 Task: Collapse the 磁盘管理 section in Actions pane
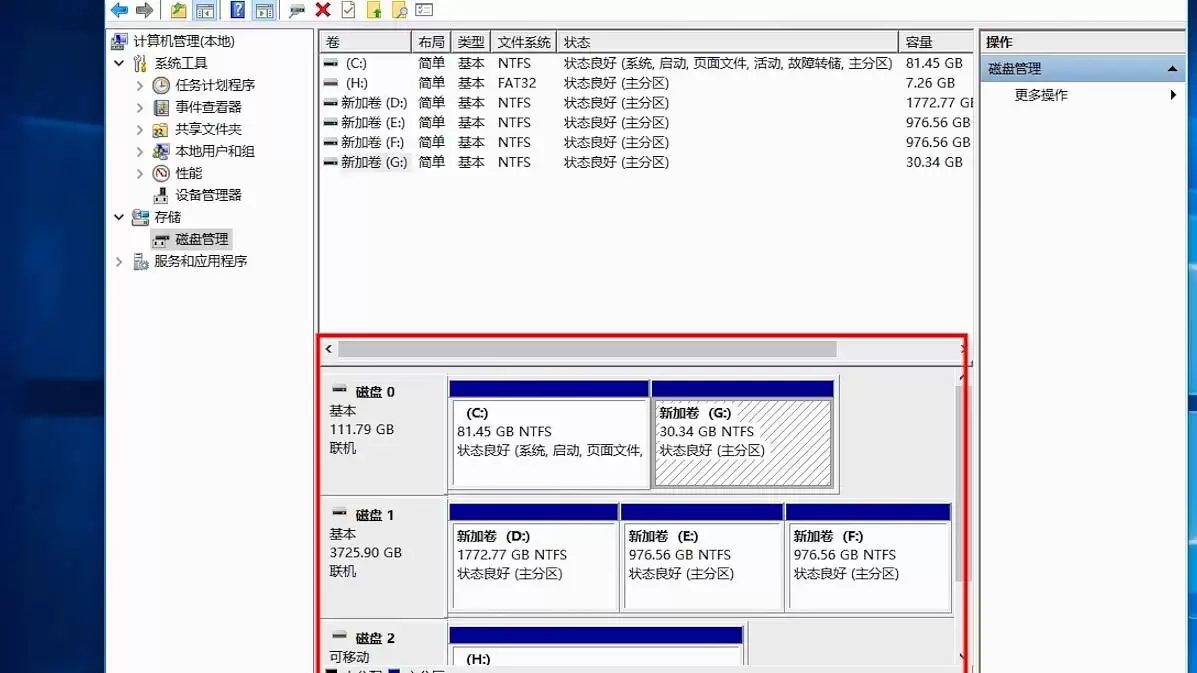click(1174, 68)
